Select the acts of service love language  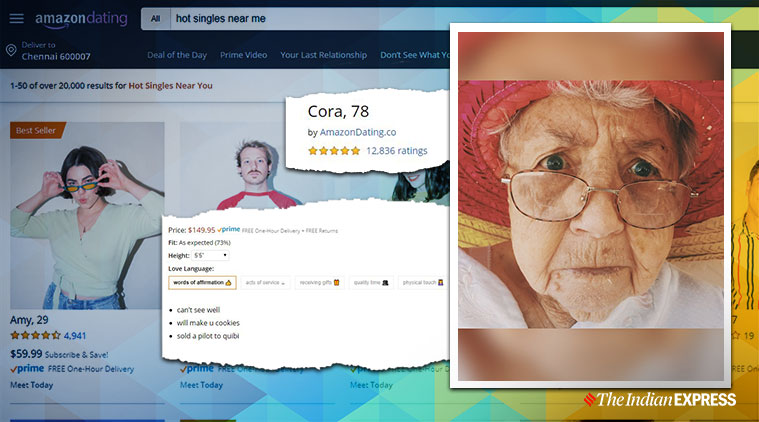pos(265,283)
